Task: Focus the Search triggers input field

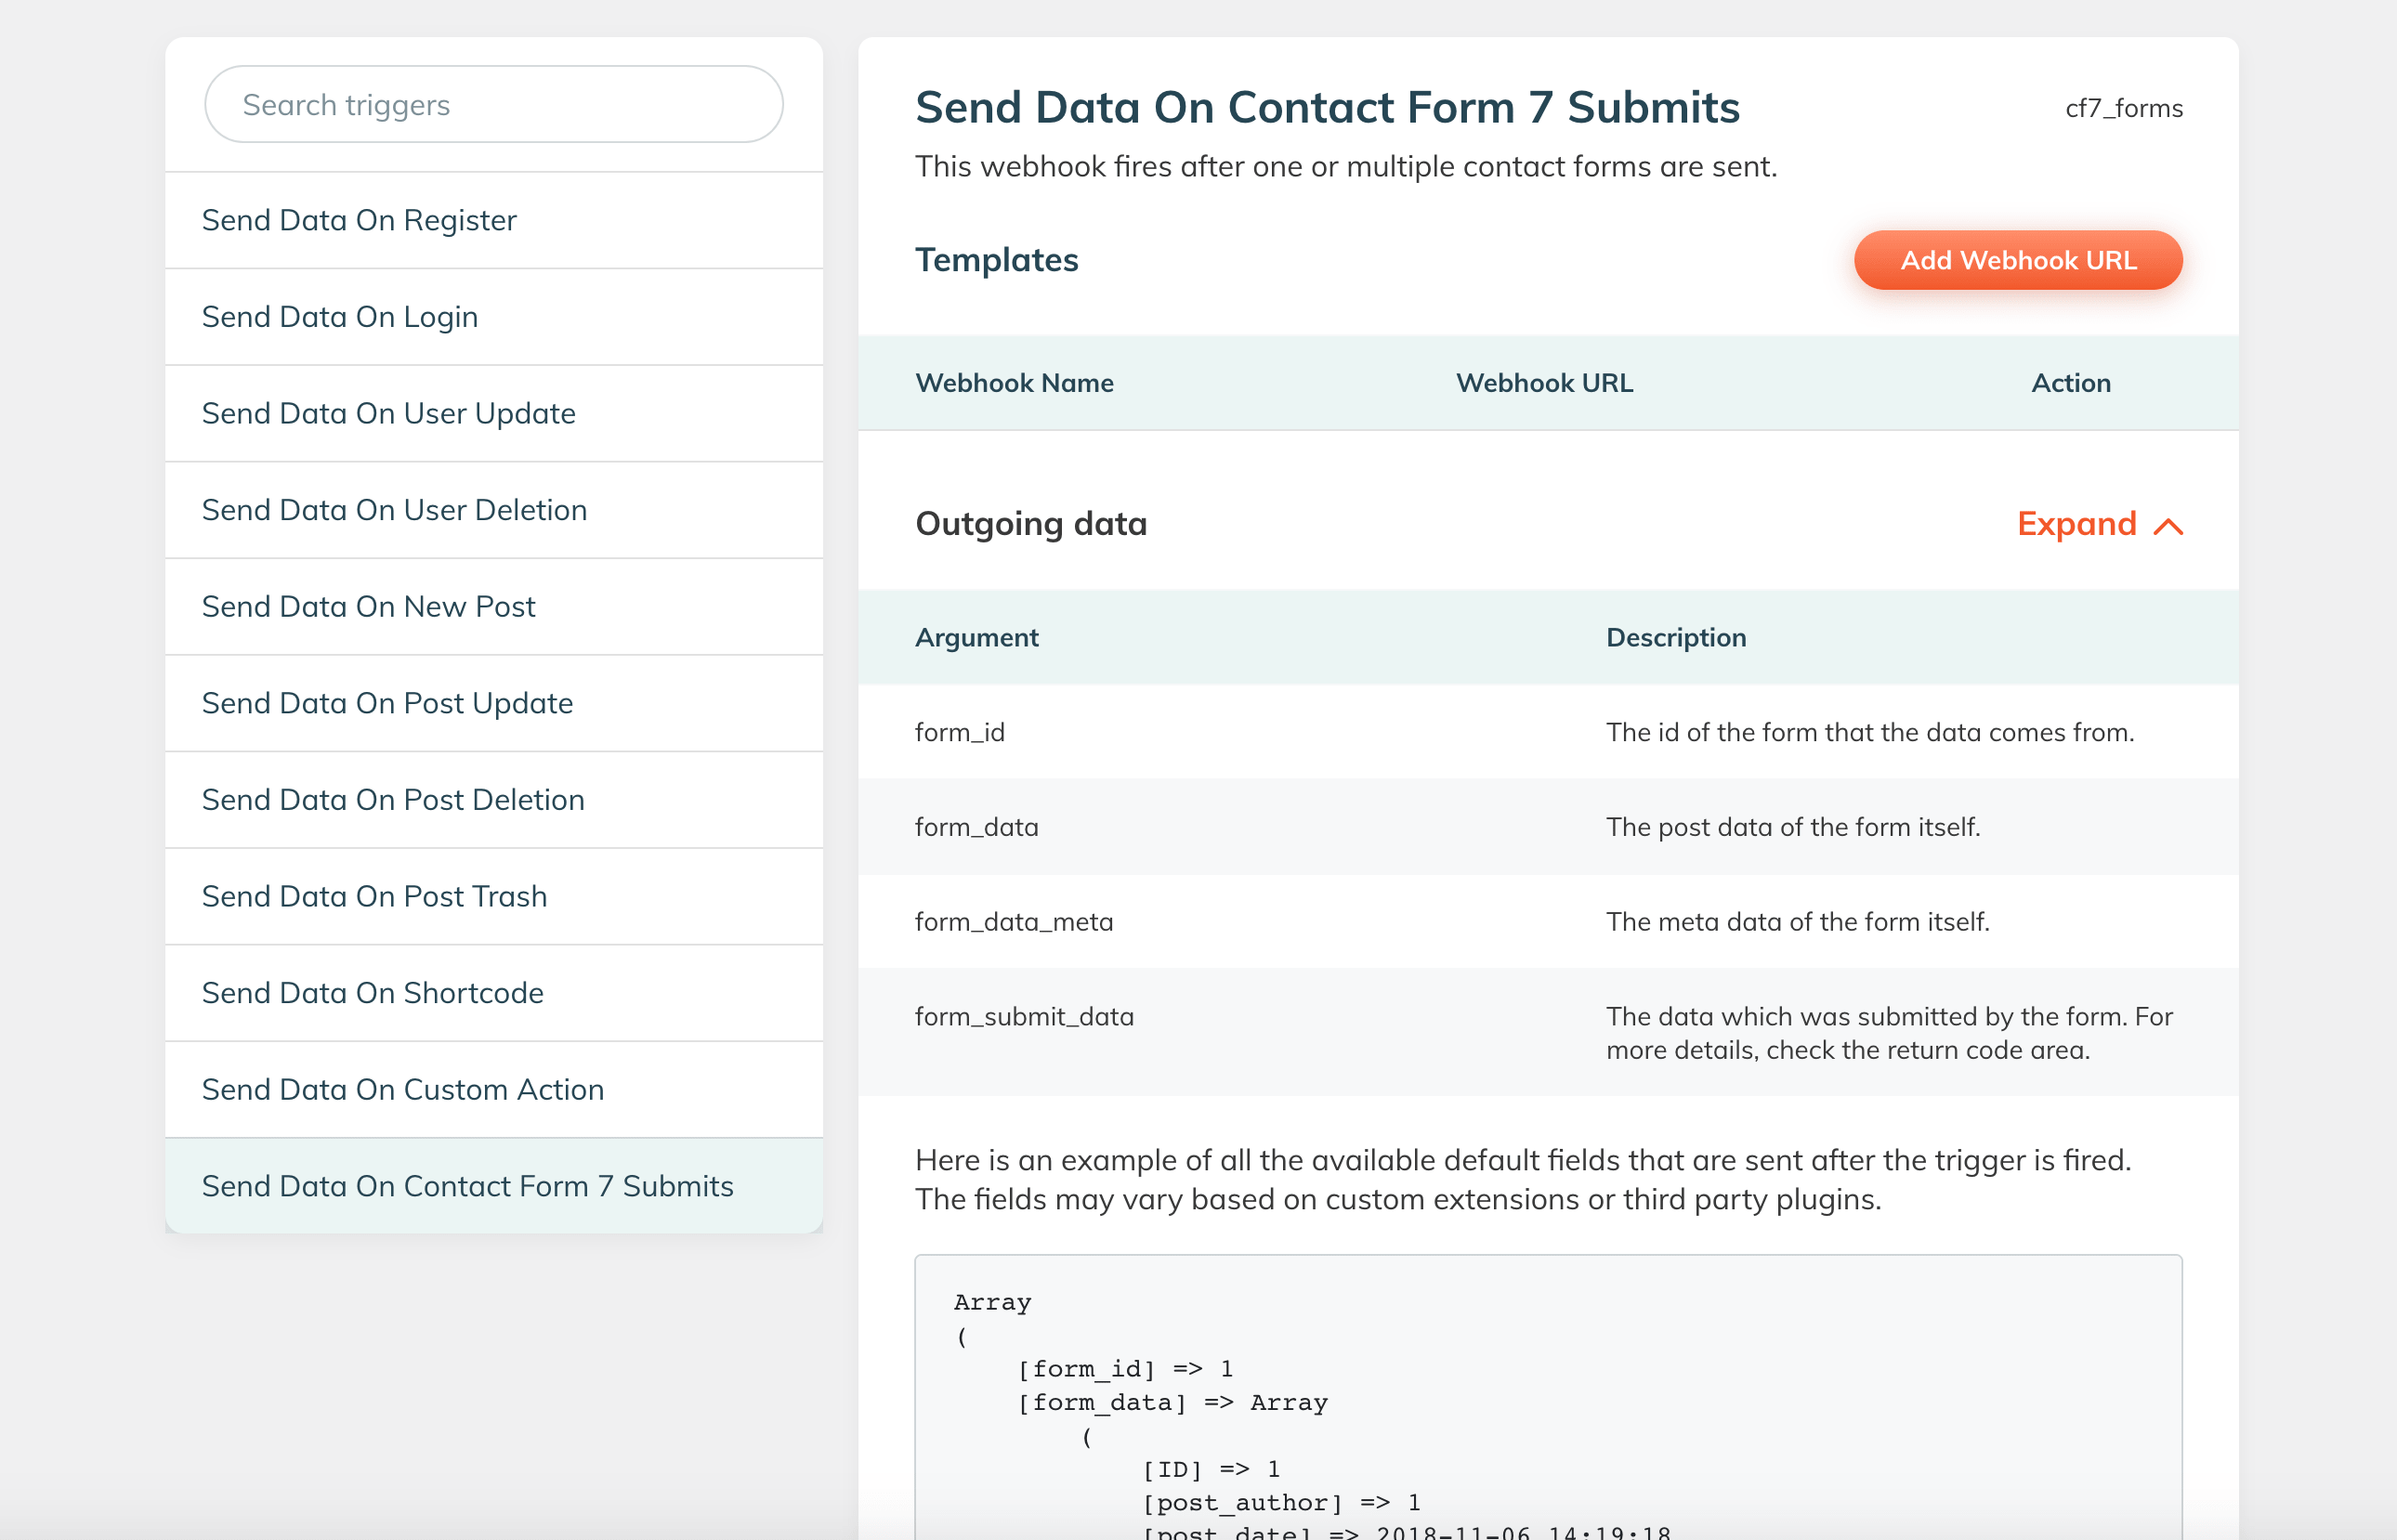Action: (x=494, y=105)
